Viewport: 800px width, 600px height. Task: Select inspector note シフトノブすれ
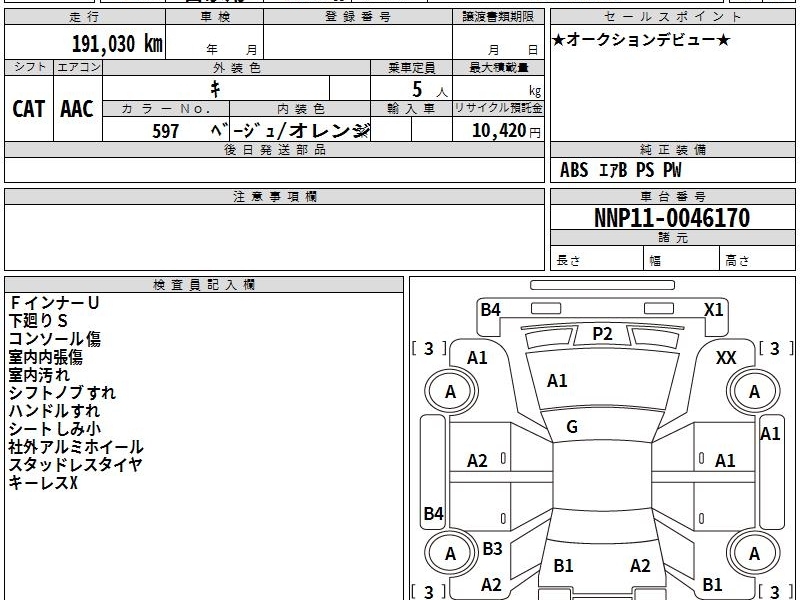click(62, 393)
